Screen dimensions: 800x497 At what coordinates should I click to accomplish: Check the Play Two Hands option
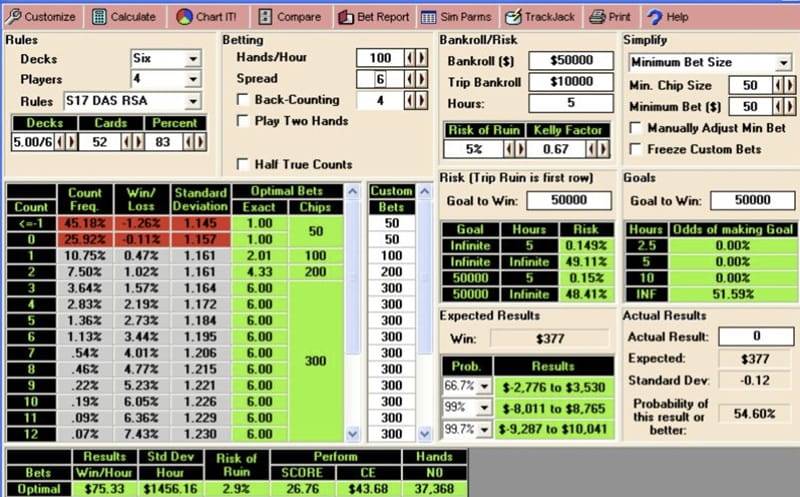243,121
